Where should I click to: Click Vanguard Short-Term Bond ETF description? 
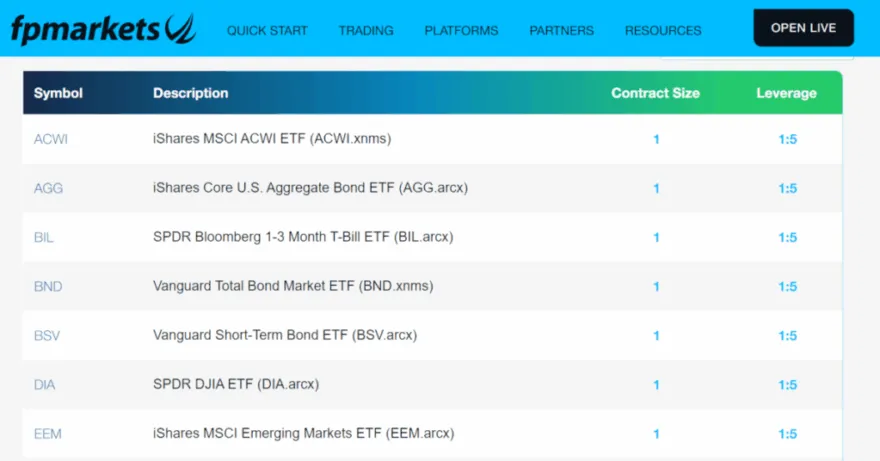pos(285,335)
